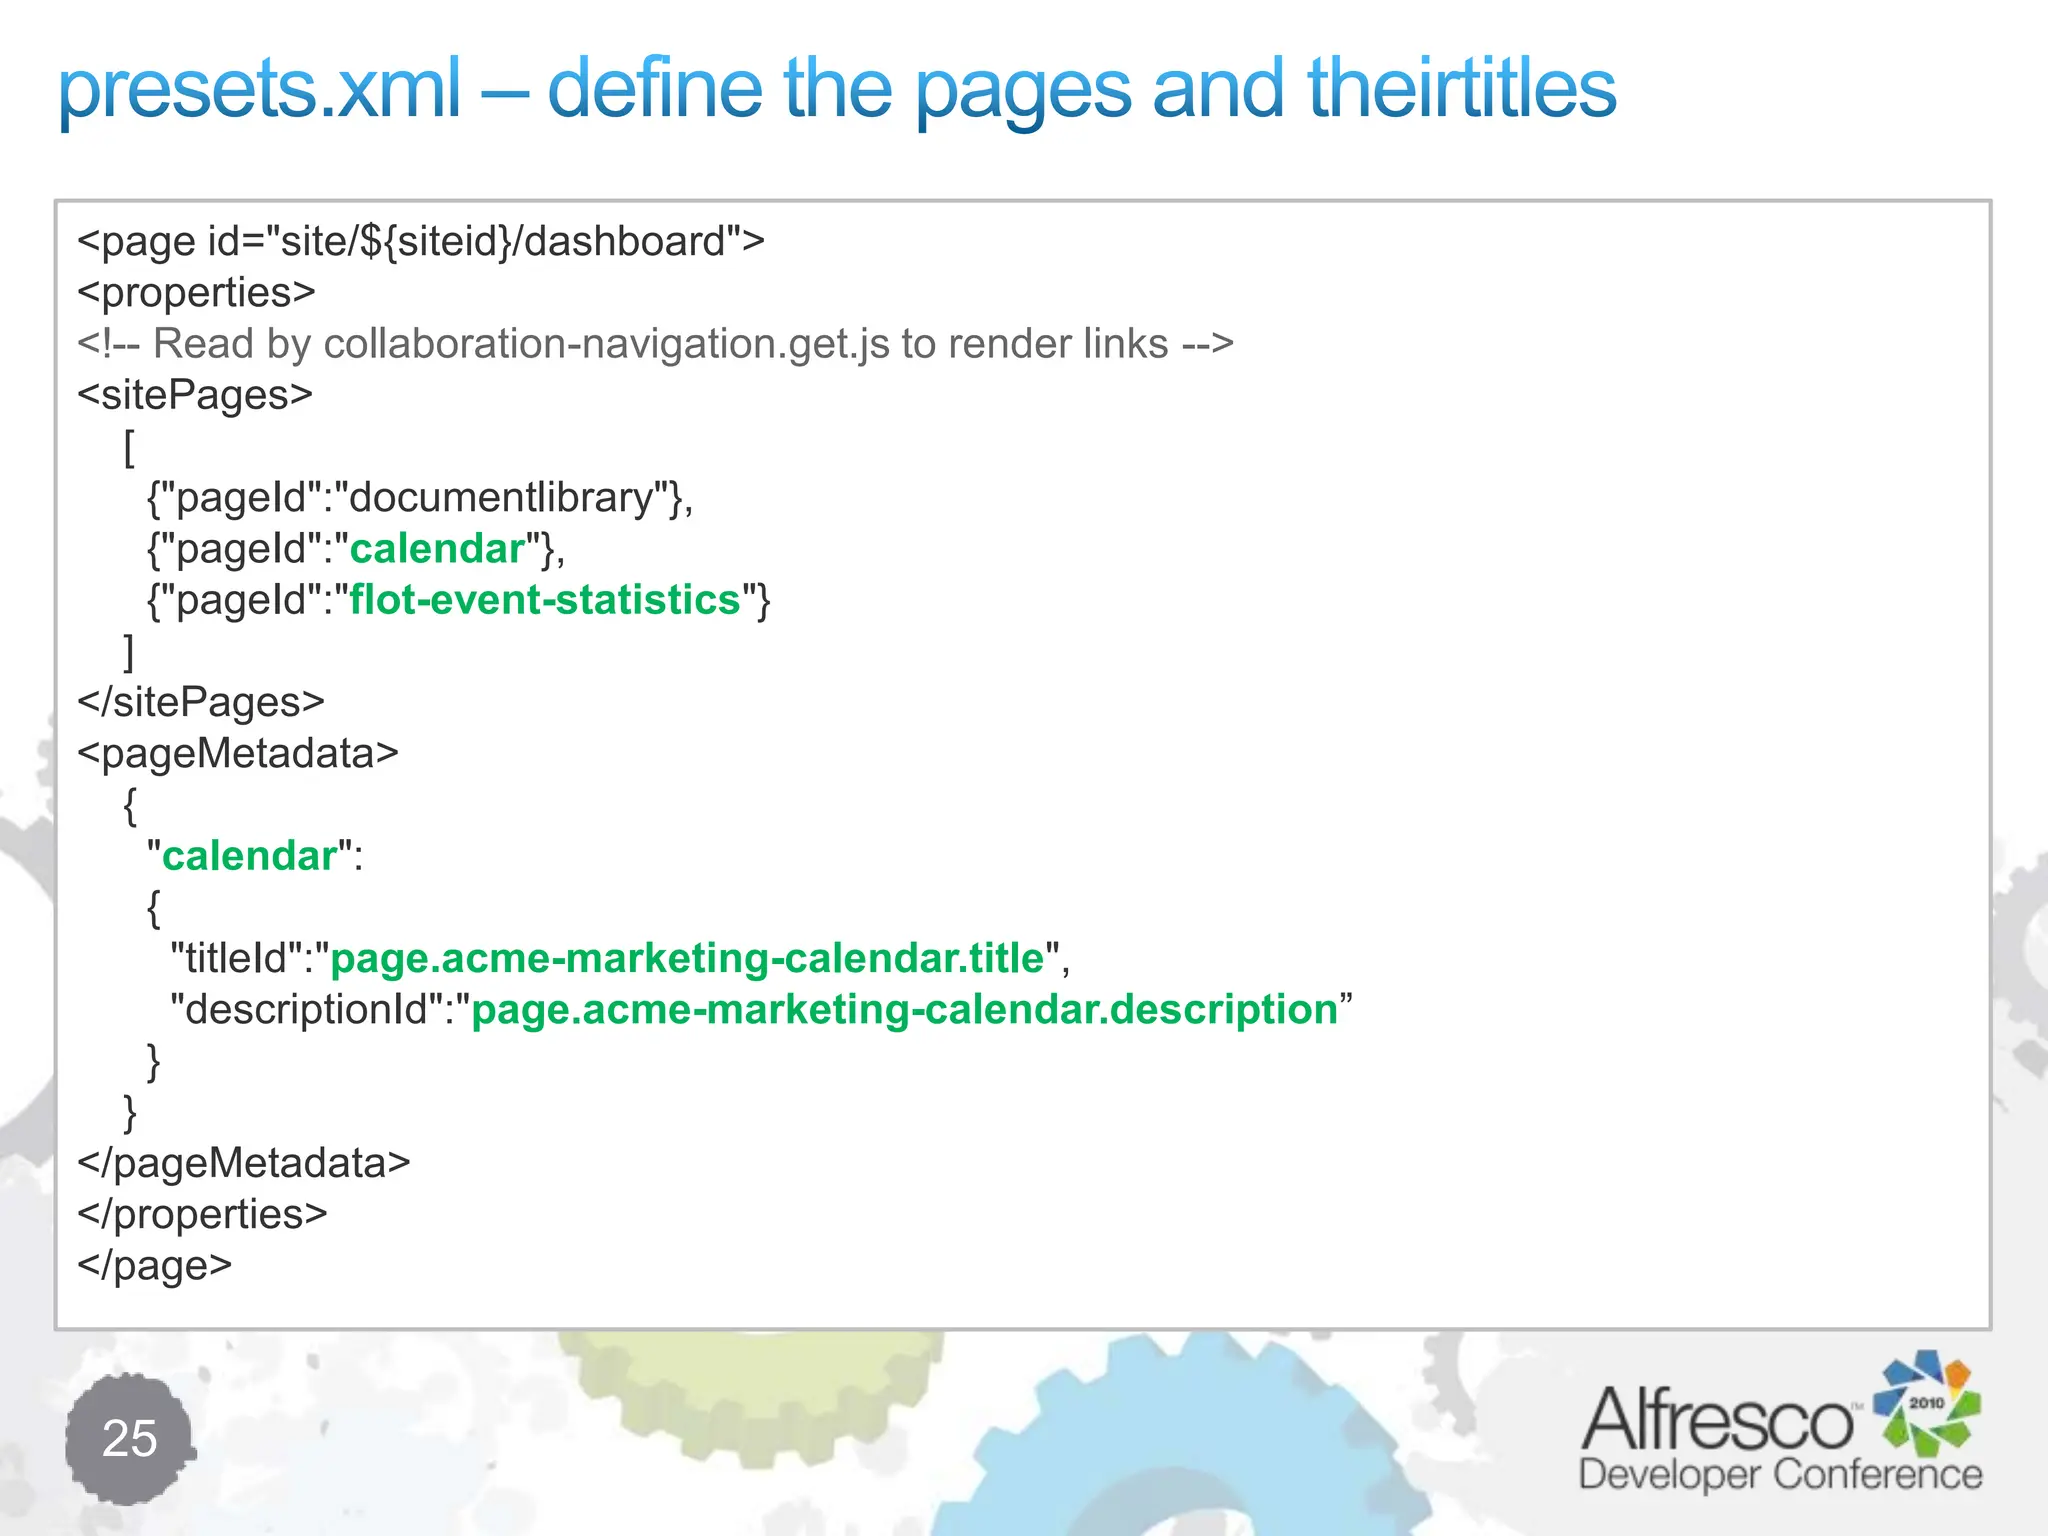Click the value 'page.acme-marketing-calendar.description'
Viewport: 2048px width, 1536px height.
(905, 1009)
